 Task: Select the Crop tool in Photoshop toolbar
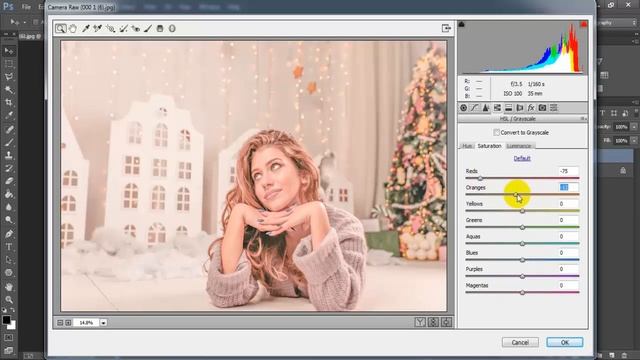point(9,102)
